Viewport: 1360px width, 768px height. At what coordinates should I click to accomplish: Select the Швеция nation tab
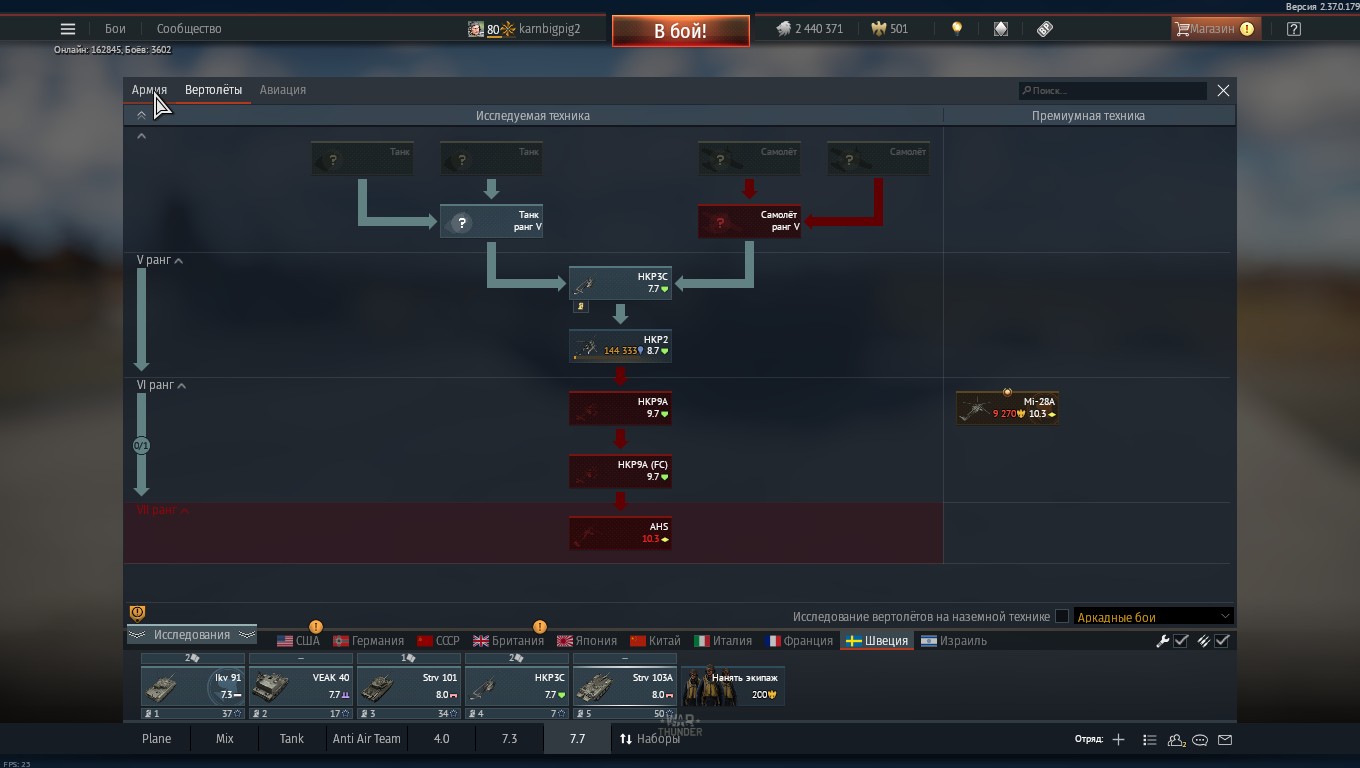coord(877,641)
